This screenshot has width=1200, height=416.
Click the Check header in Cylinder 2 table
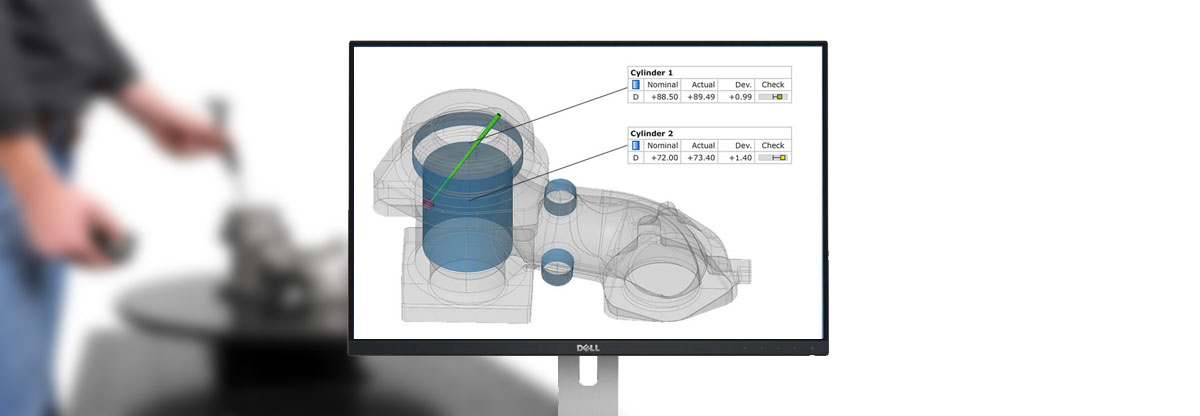(x=773, y=145)
